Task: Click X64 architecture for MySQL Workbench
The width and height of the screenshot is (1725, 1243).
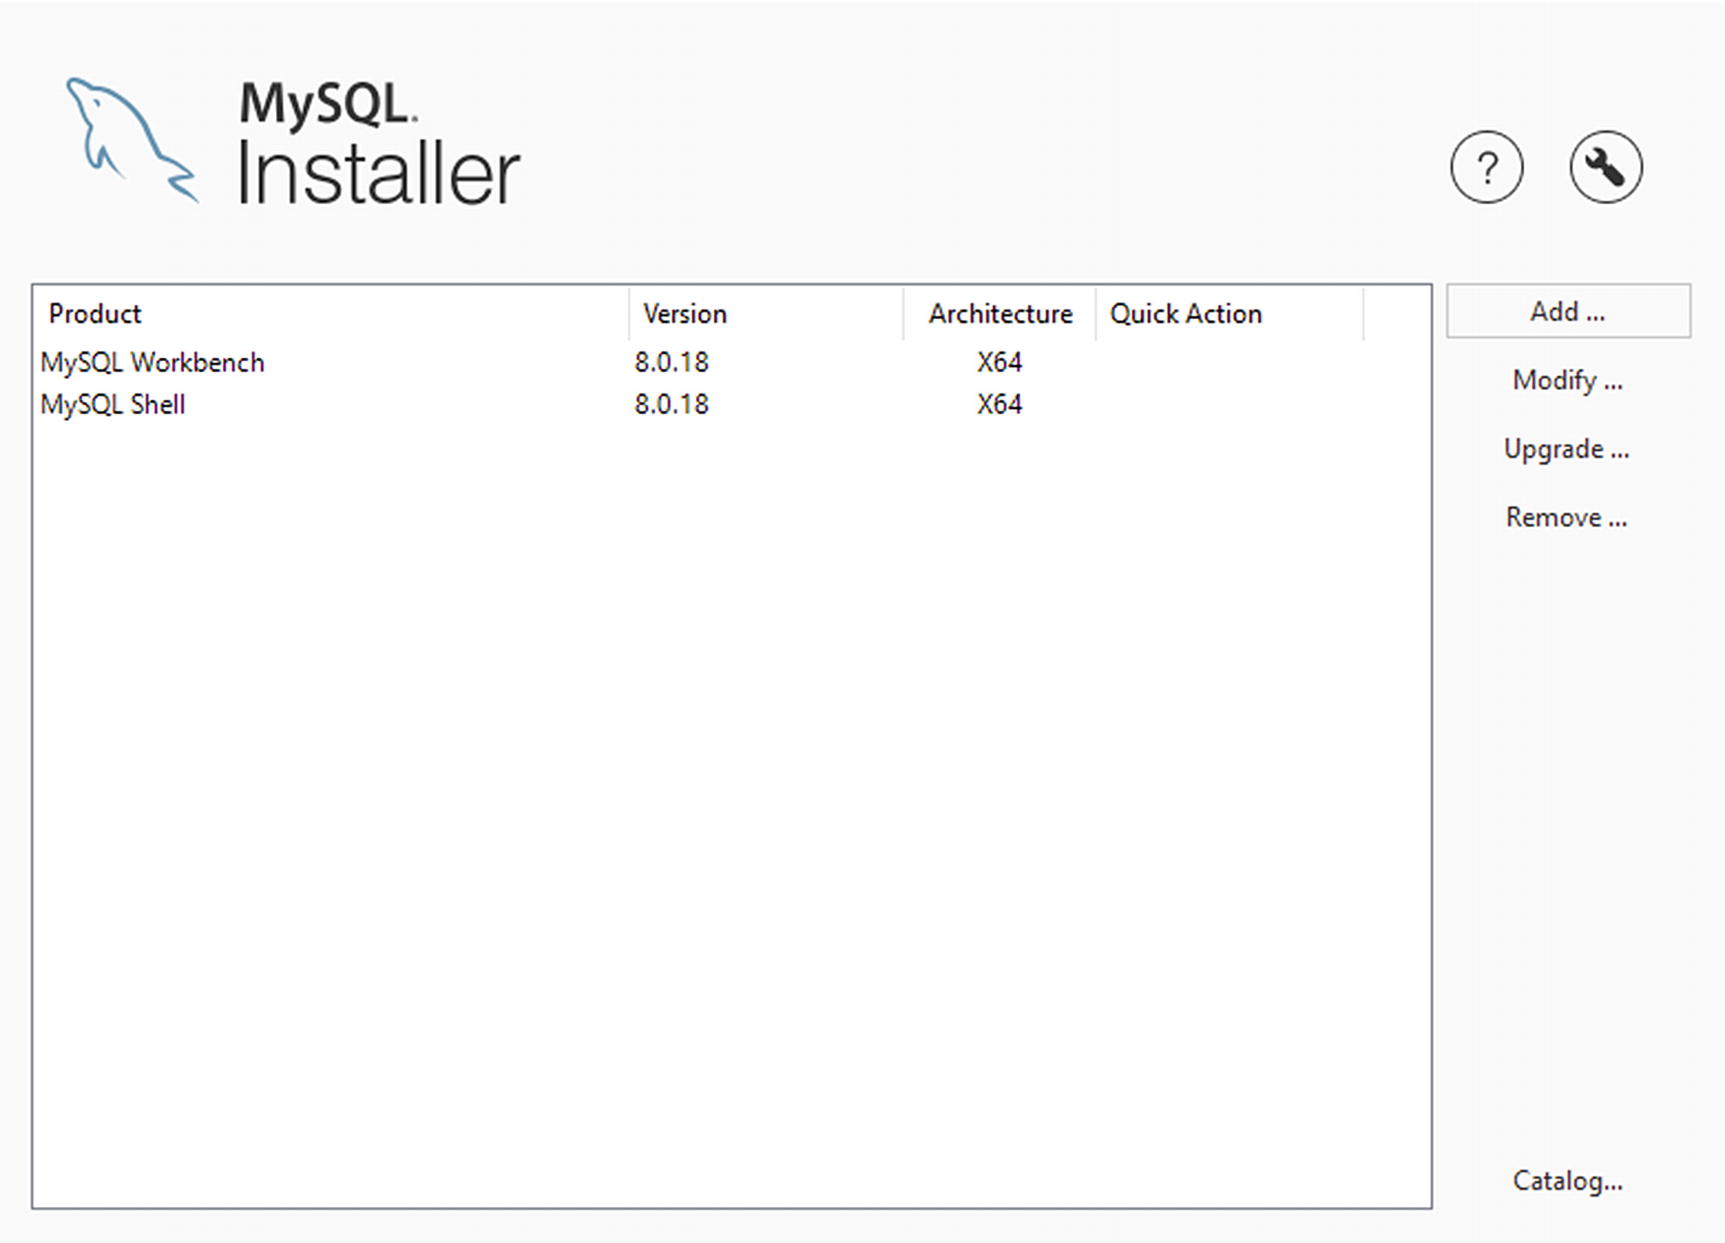Action: click(1000, 362)
